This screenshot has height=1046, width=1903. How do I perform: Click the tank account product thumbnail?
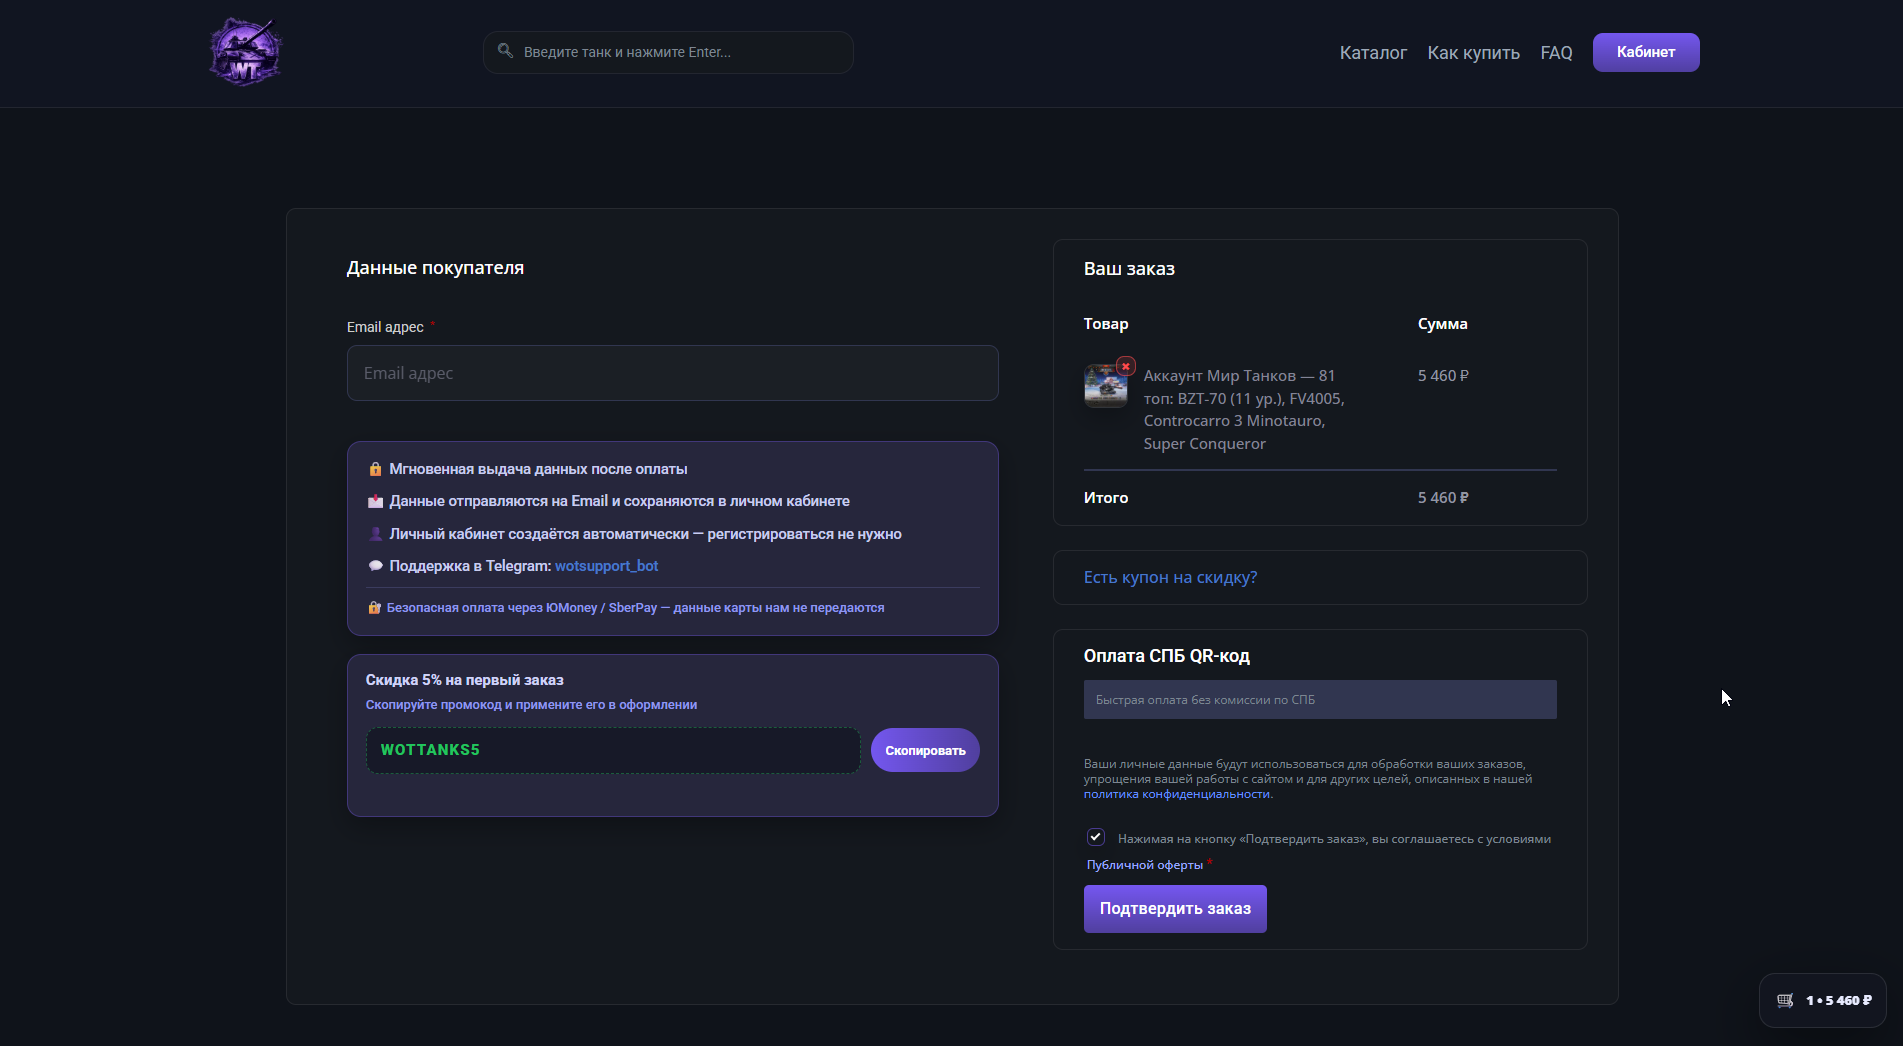click(1106, 386)
